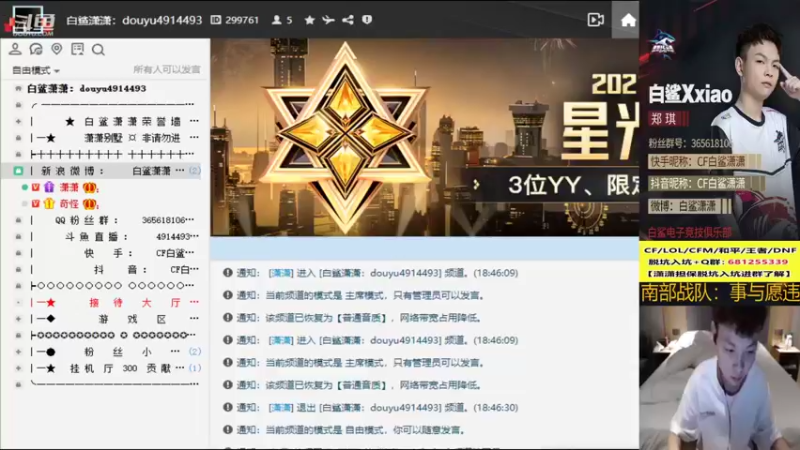The width and height of the screenshot is (800, 450).
Task: Click the 所有人可以发言 label
Action: tap(167, 69)
